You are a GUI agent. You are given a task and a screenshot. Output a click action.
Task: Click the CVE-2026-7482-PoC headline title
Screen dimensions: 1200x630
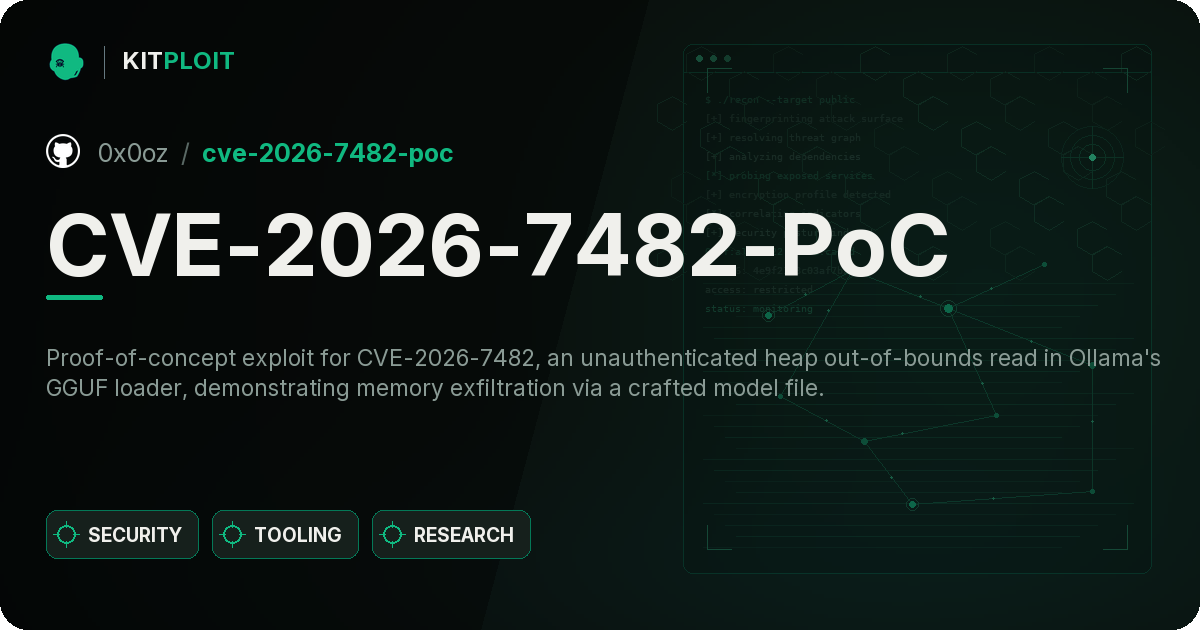click(497, 245)
